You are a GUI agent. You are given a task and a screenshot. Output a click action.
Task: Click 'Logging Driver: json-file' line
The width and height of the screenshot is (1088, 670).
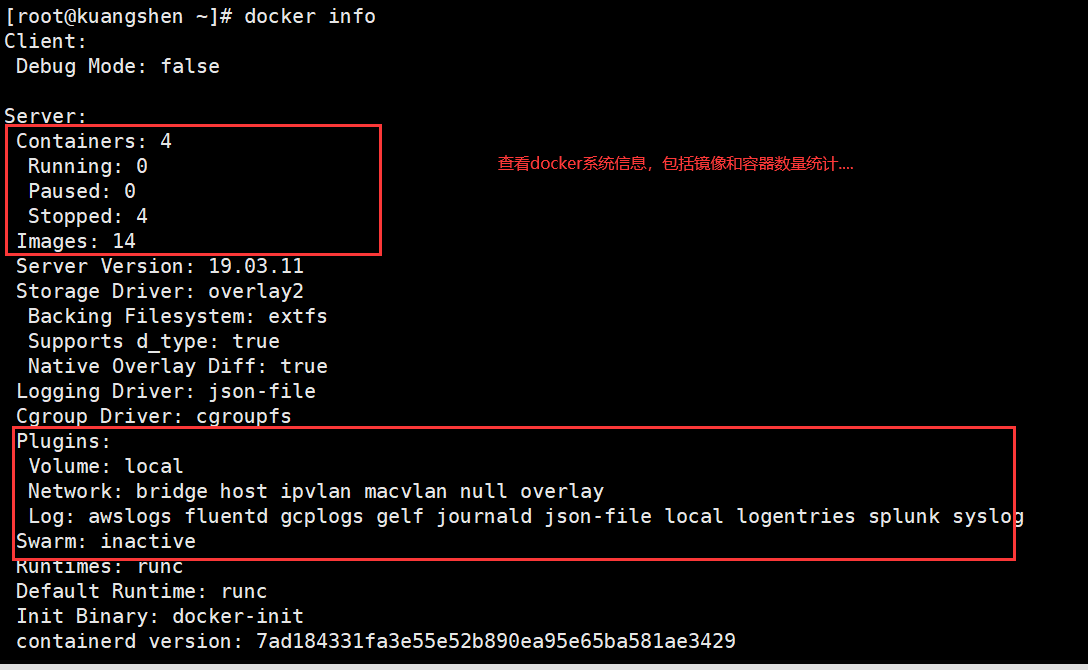pyautogui.click(x=166, y=391)
